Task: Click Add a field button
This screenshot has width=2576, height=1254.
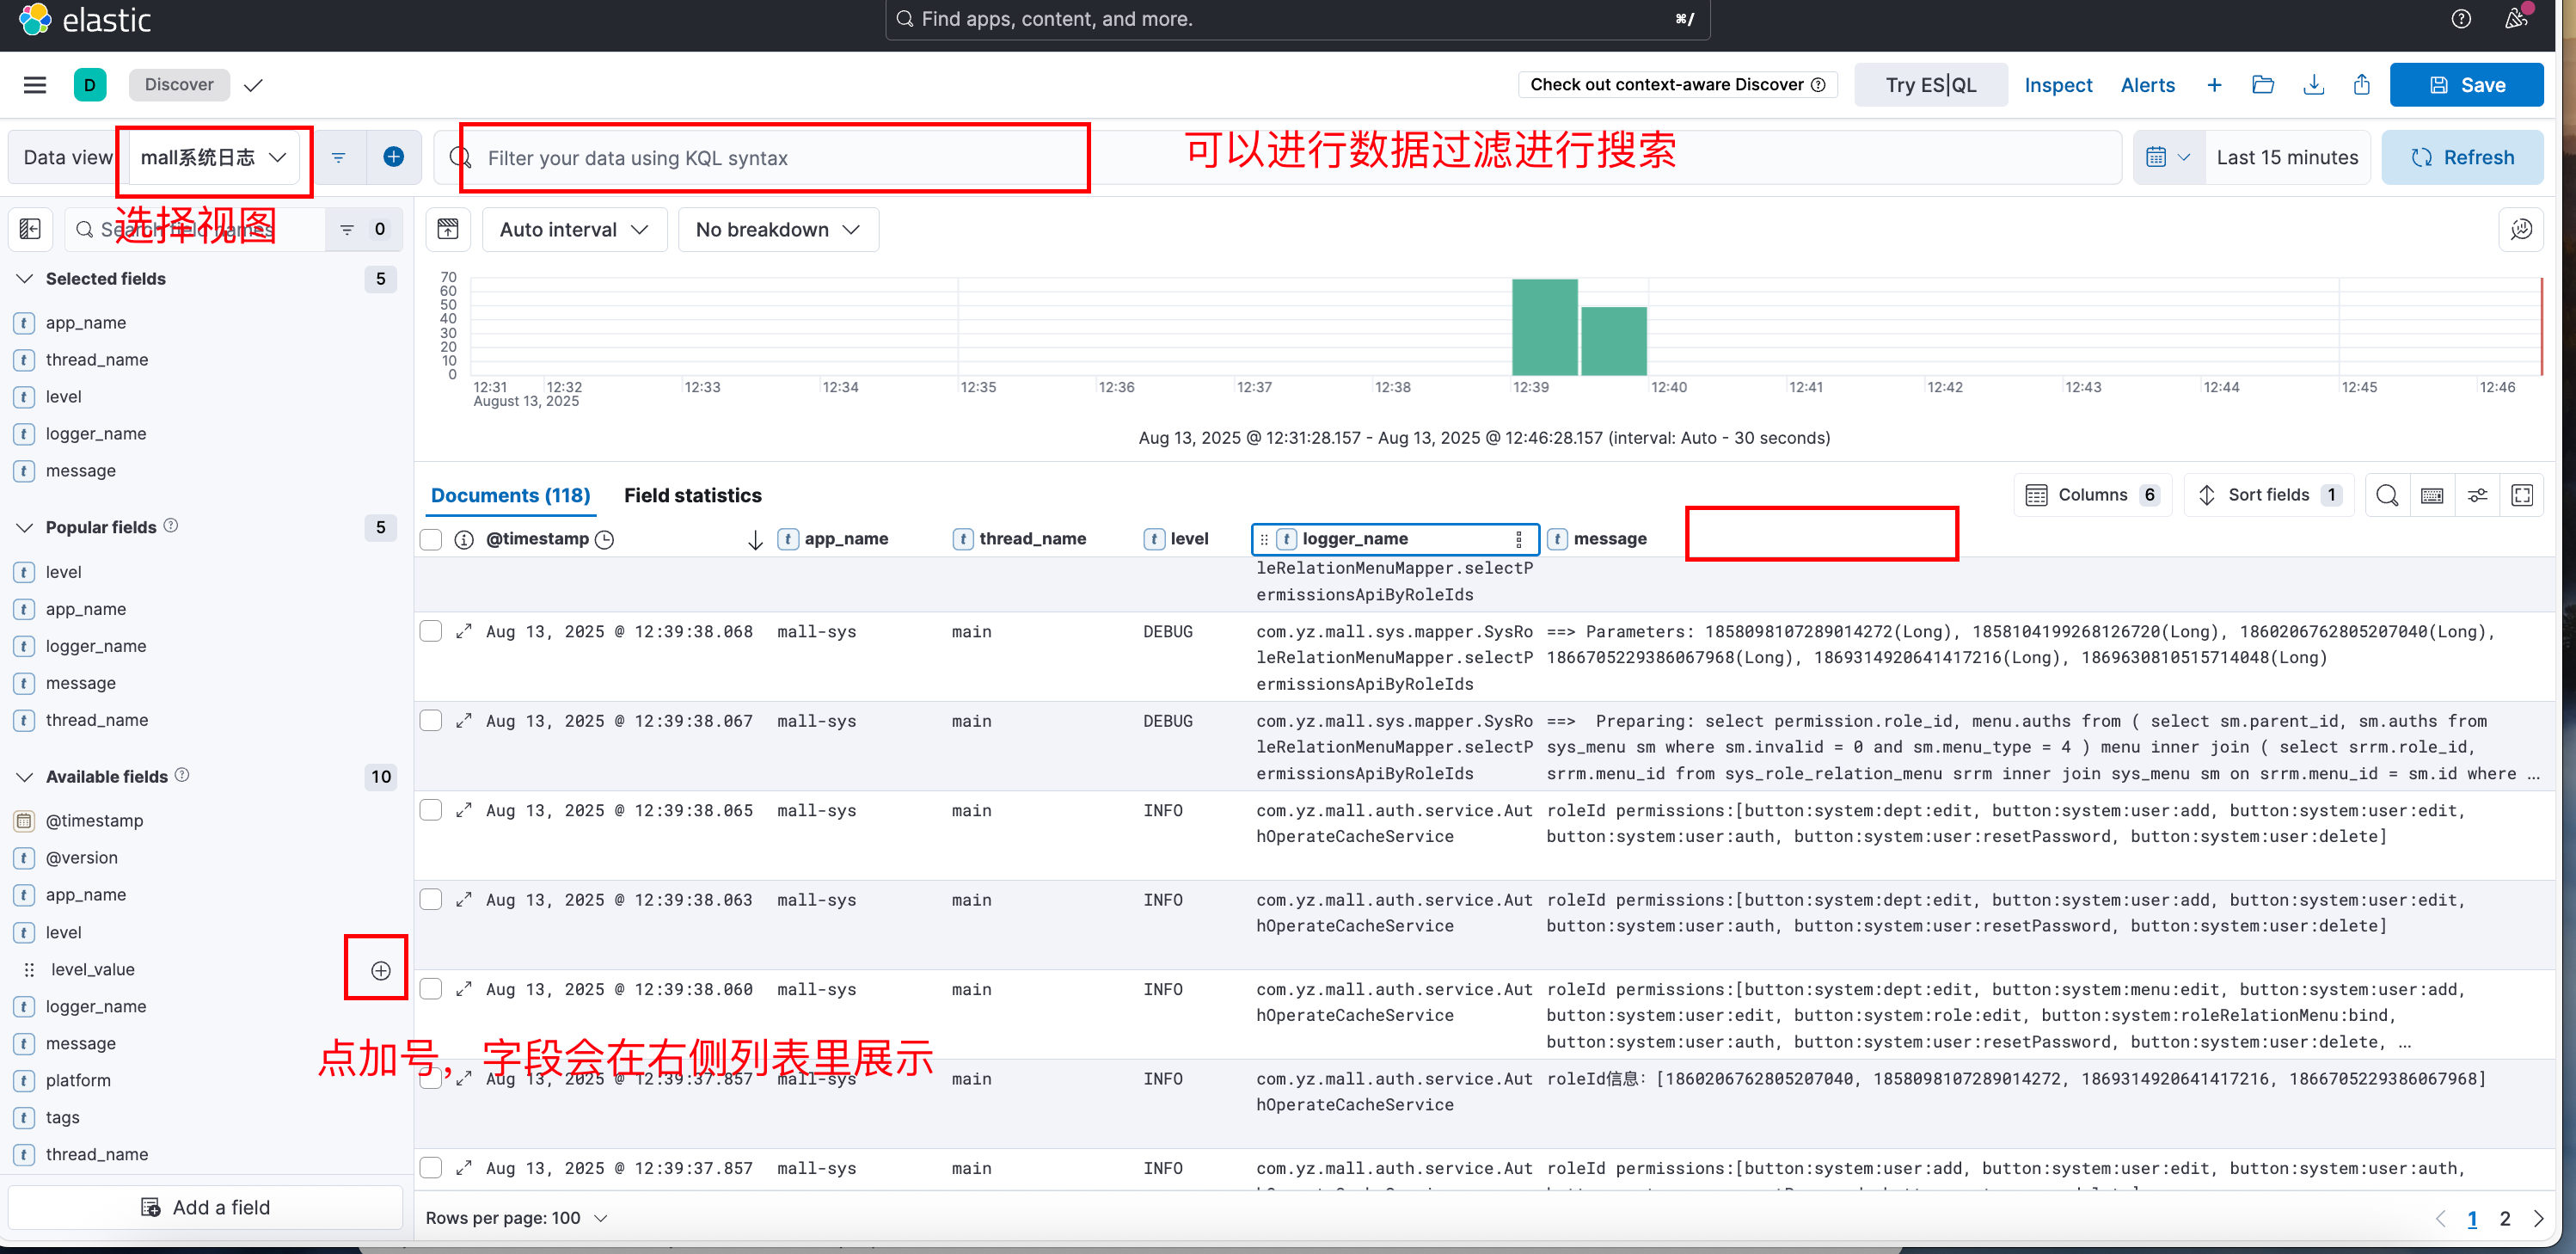Action: point(206,1207)
